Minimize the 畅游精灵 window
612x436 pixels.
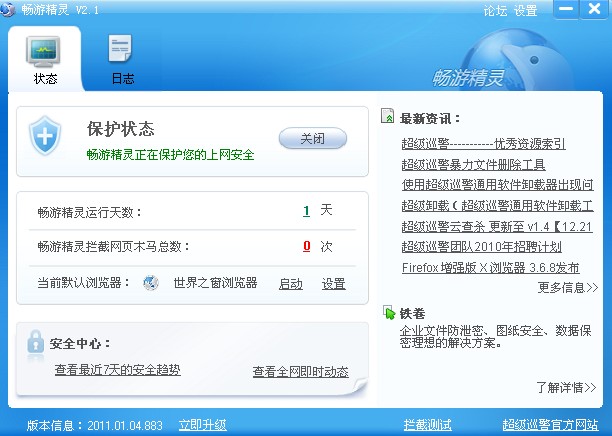pos(566,9)
